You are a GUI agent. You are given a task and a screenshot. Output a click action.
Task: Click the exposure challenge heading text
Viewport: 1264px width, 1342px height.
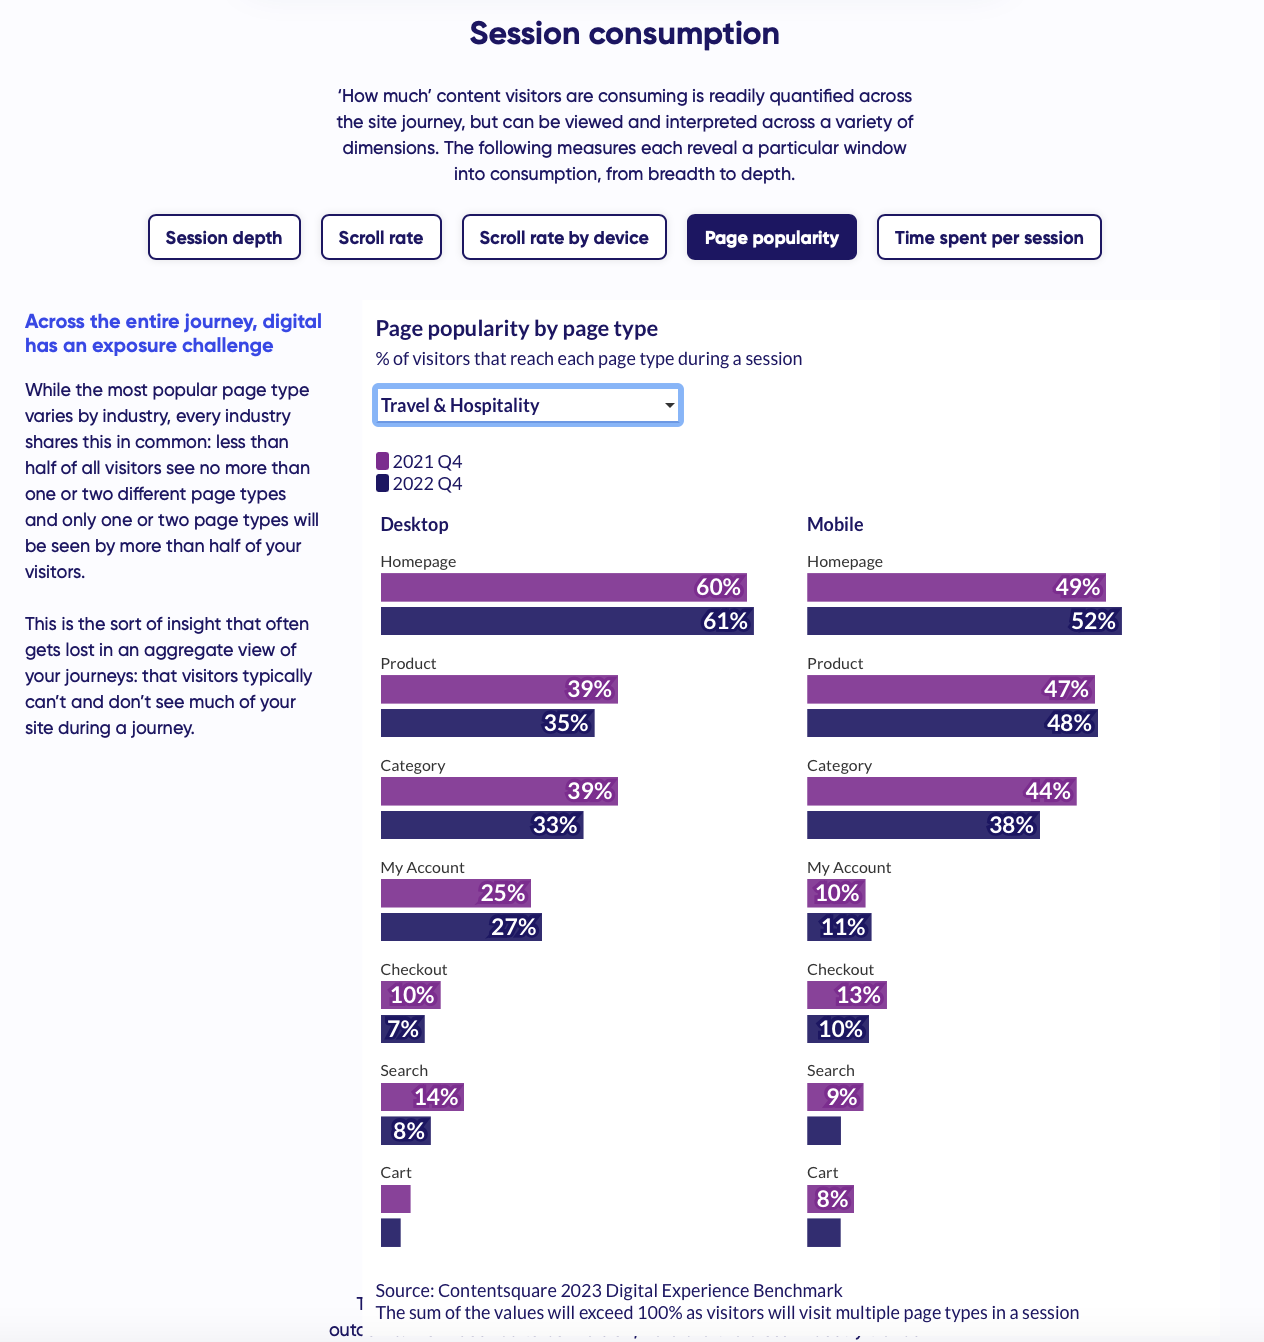tap(173, 333)
